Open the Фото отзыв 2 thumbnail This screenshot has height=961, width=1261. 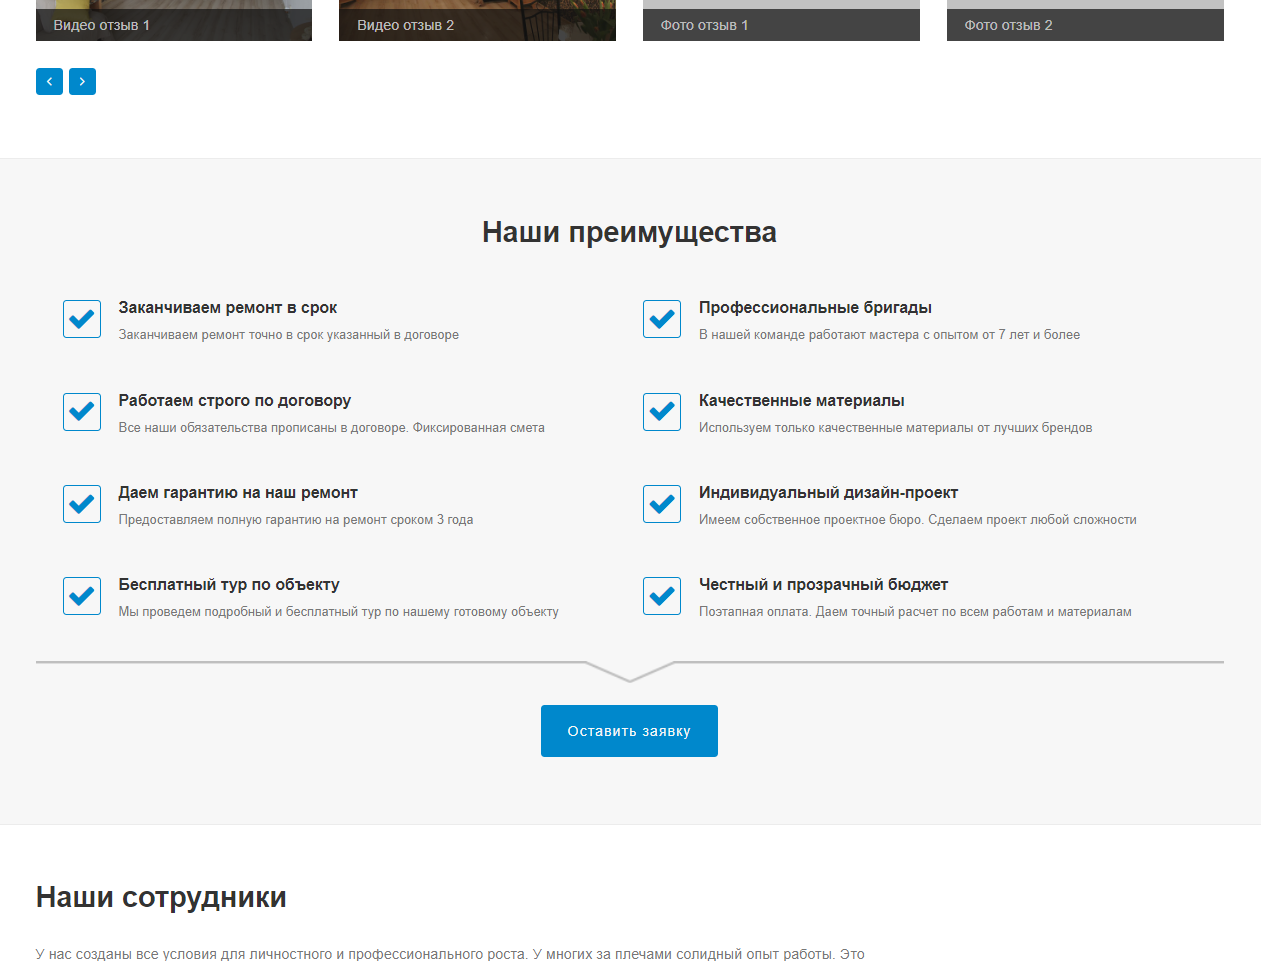1085,20
